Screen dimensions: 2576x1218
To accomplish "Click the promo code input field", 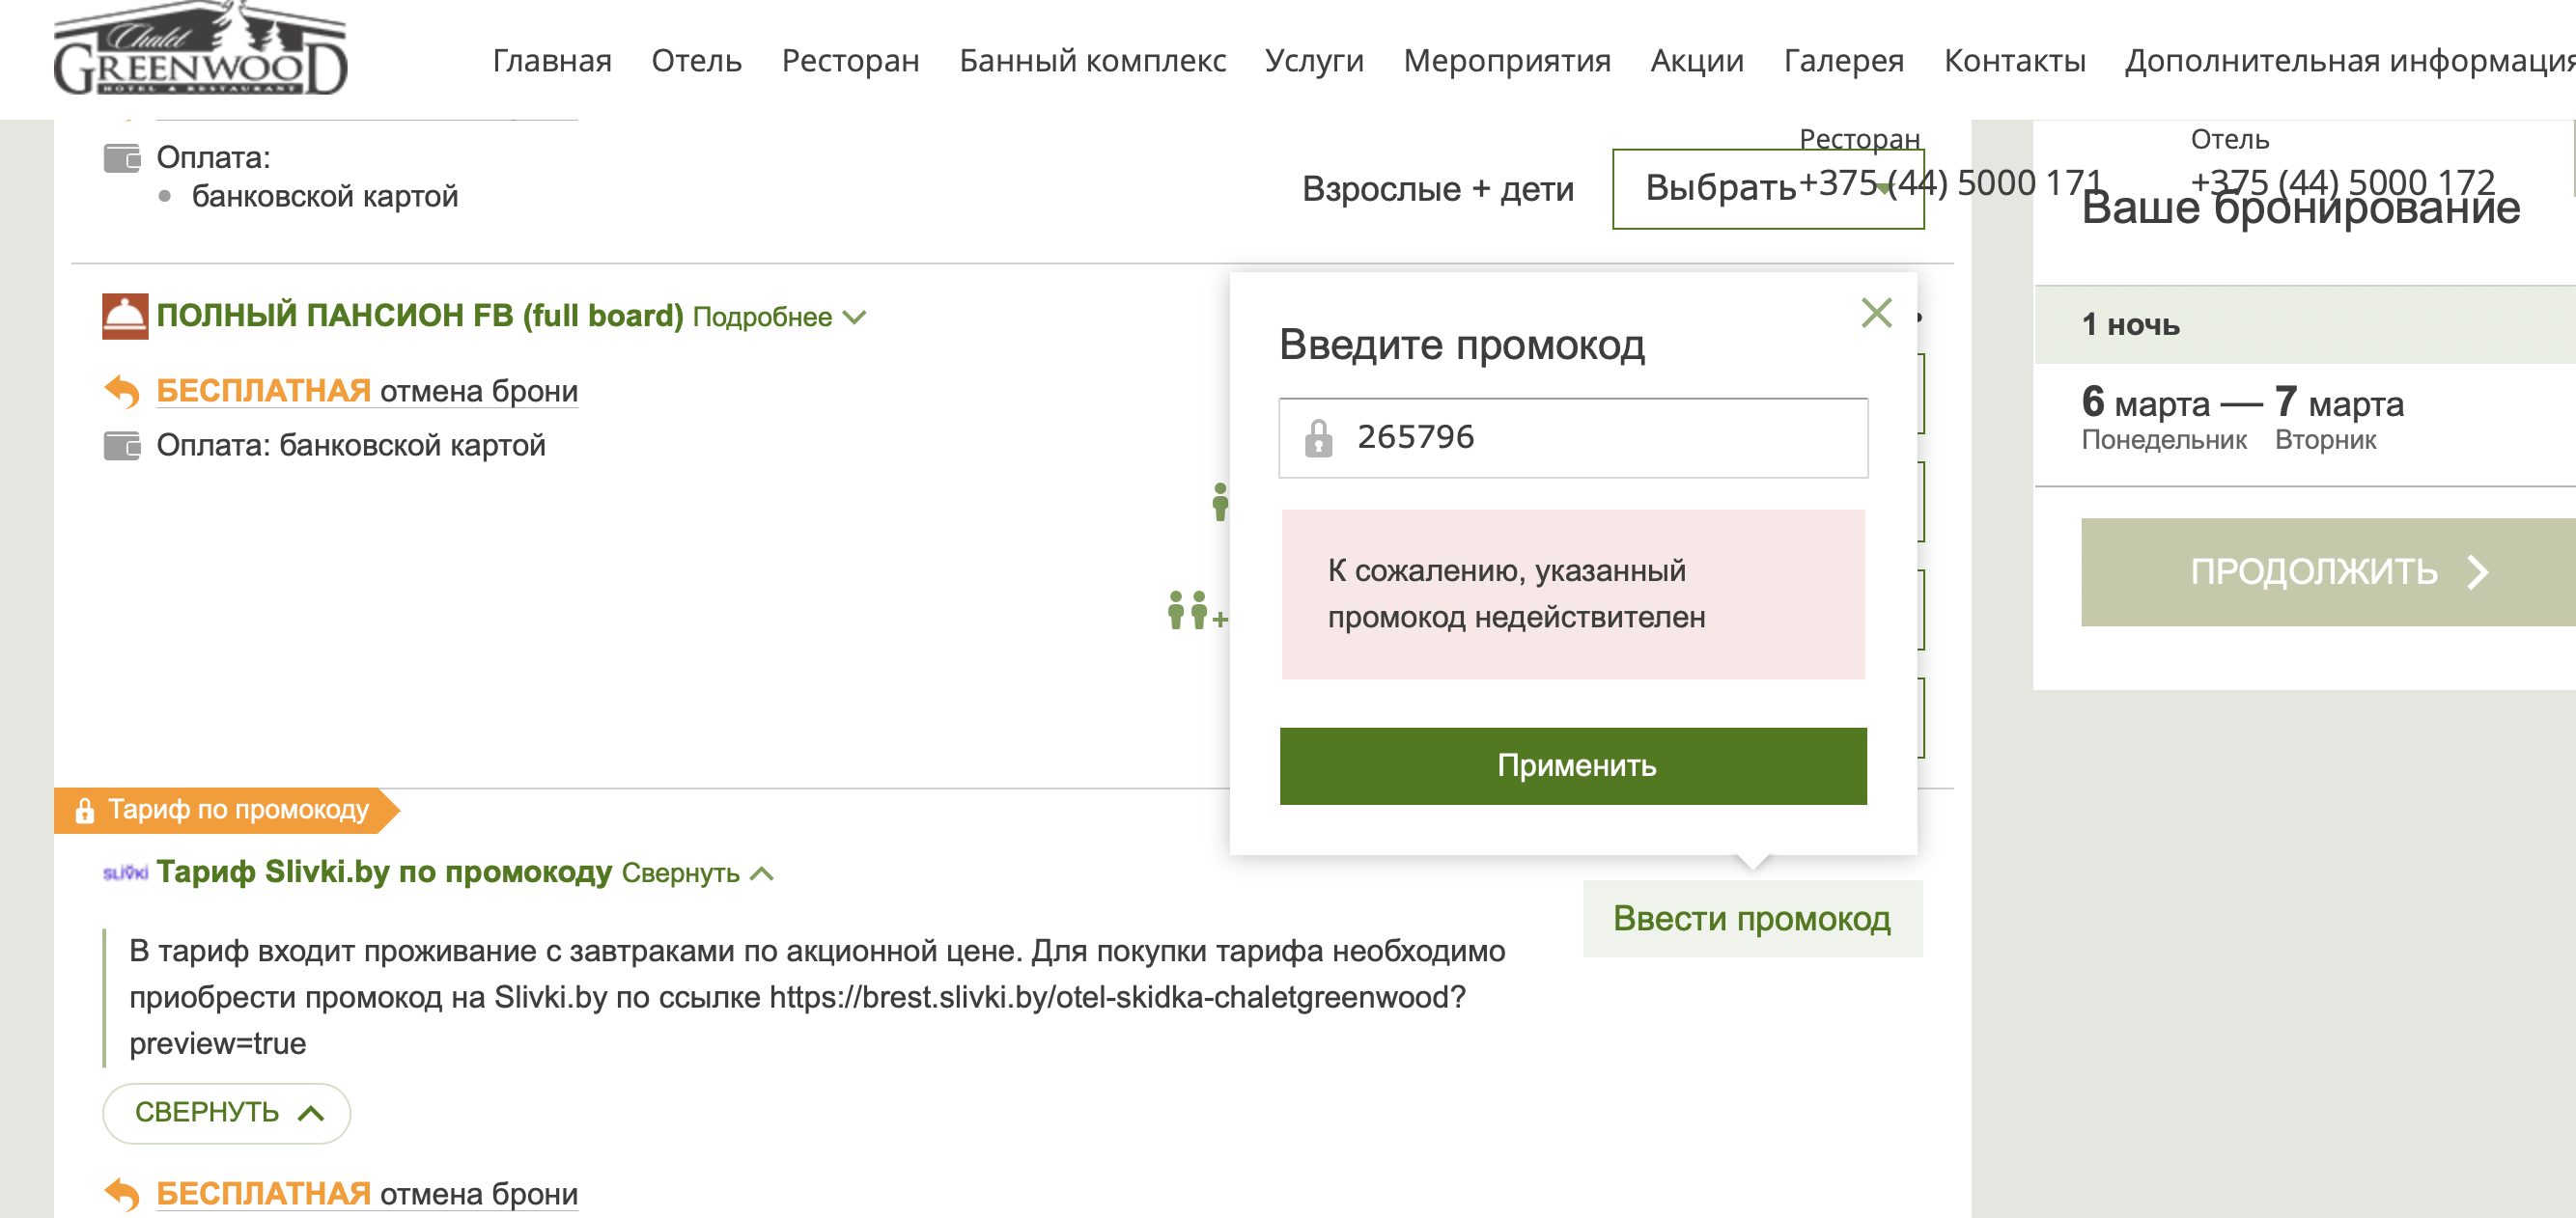I will click(x=1600, y=438).
